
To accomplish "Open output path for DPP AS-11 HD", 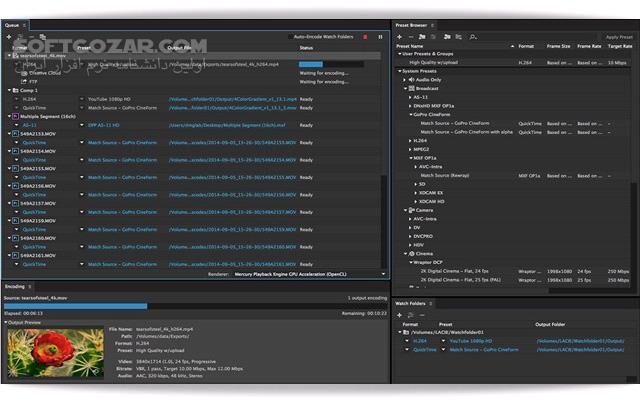I will [x=227, y=125].
